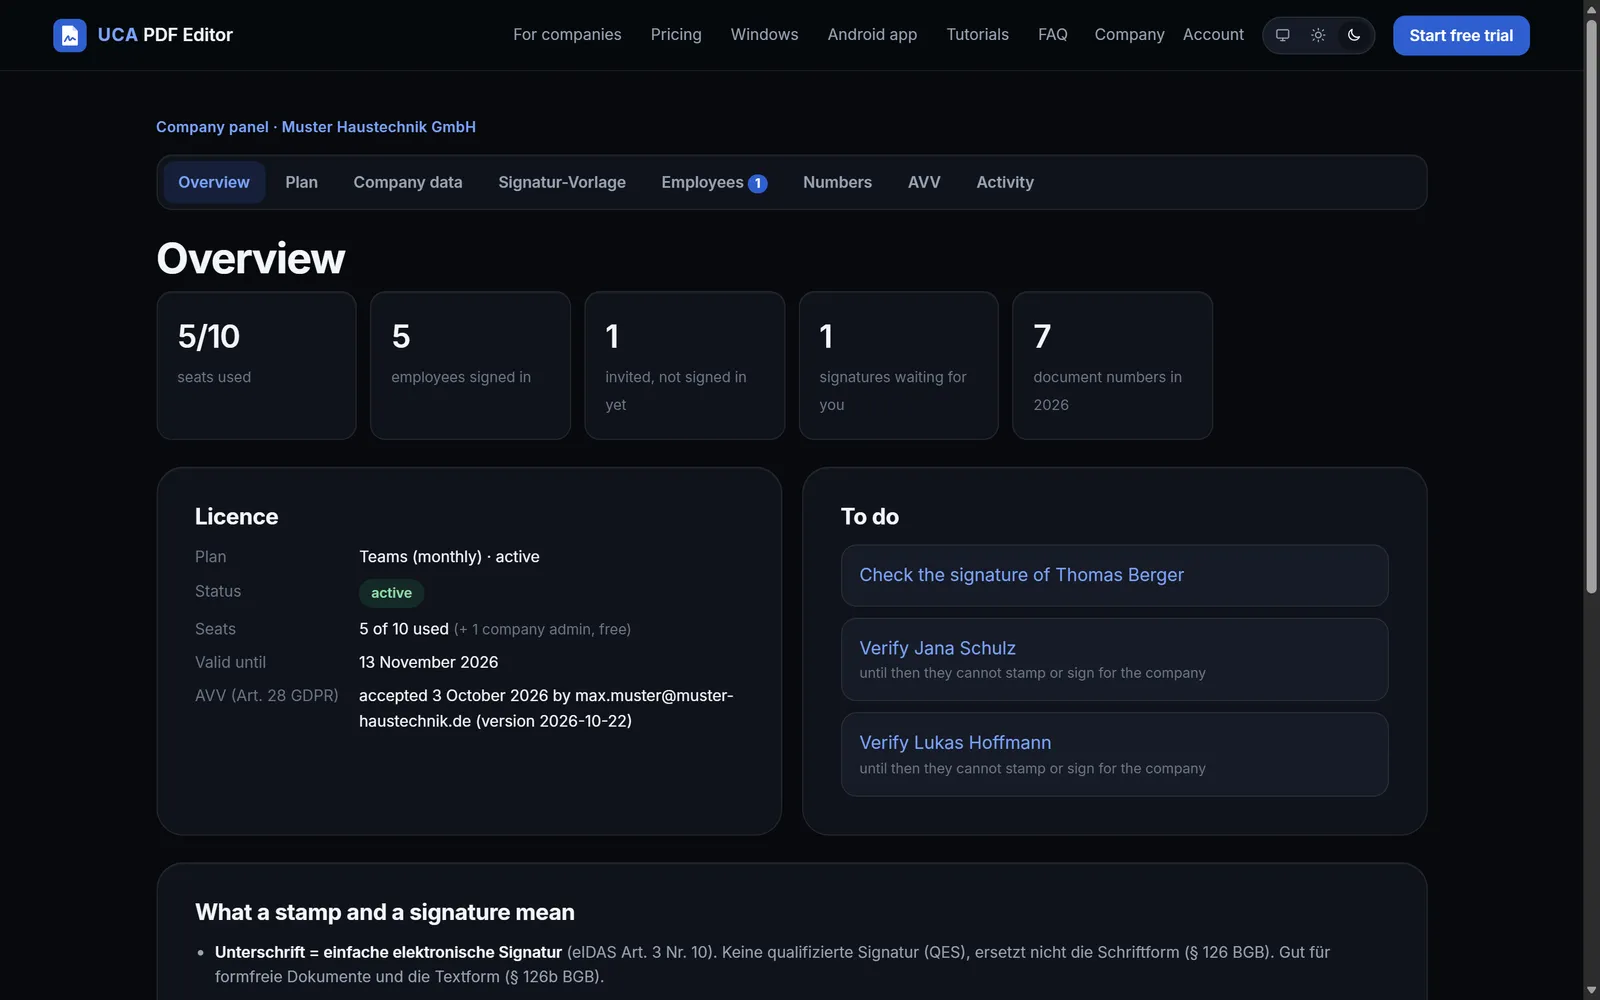Switch to the Plan tab
Screen dimensions: 1600x1000
pyautogui.click(x=301, y=182)
